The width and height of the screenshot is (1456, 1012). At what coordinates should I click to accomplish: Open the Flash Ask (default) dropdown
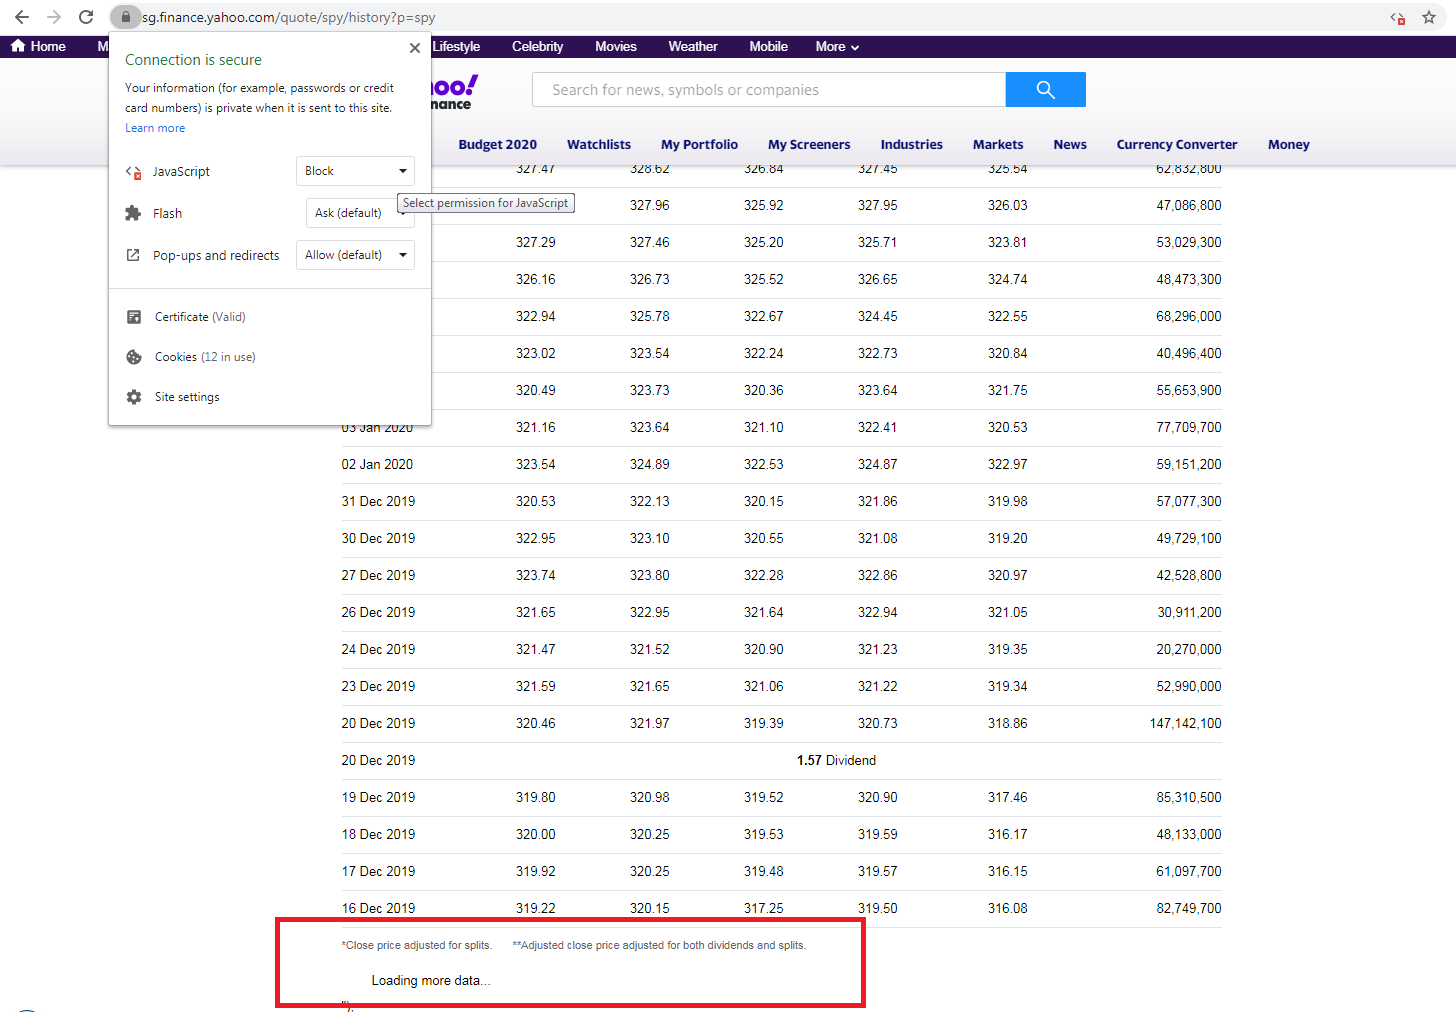click(x=360, y=213)
